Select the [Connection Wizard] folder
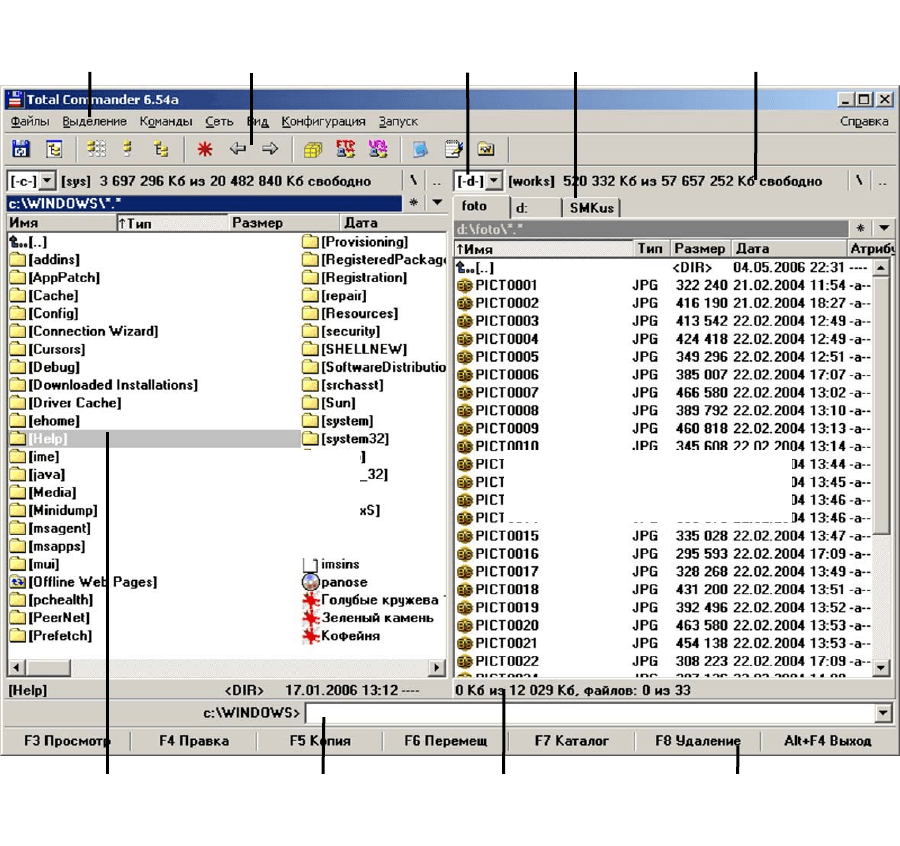900x846 pixels. 84,331
